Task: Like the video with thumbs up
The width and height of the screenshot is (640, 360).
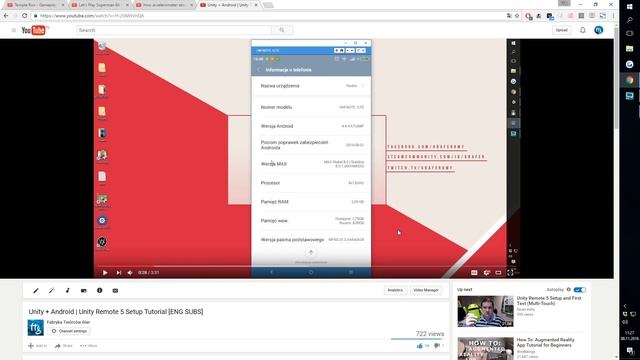Action: [x=420, y=346]
